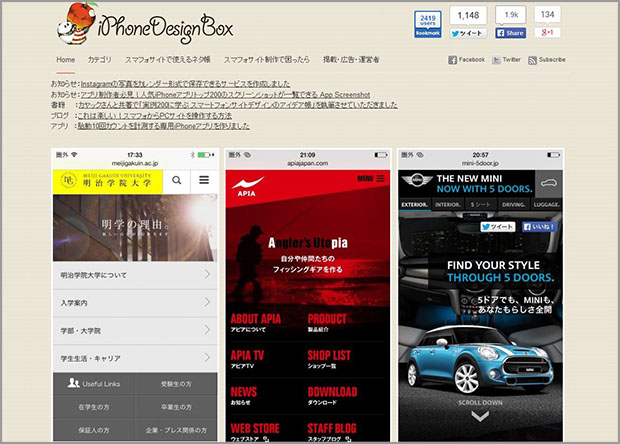The width and height of the screenshot is (620, 444).
Task: Expand the 学生生活・キャリア row chevron
Action: click(x=207, y=357)
